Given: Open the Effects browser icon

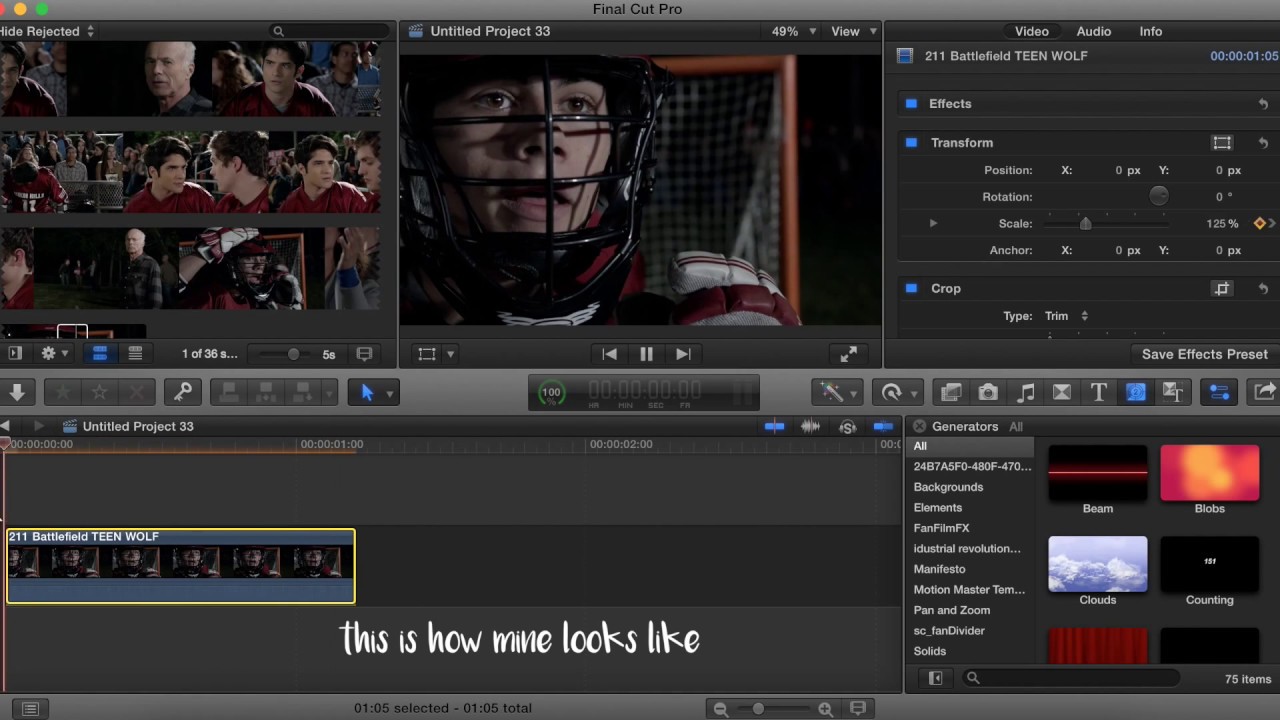Looking at the screenshot, I should pos(951,393).
